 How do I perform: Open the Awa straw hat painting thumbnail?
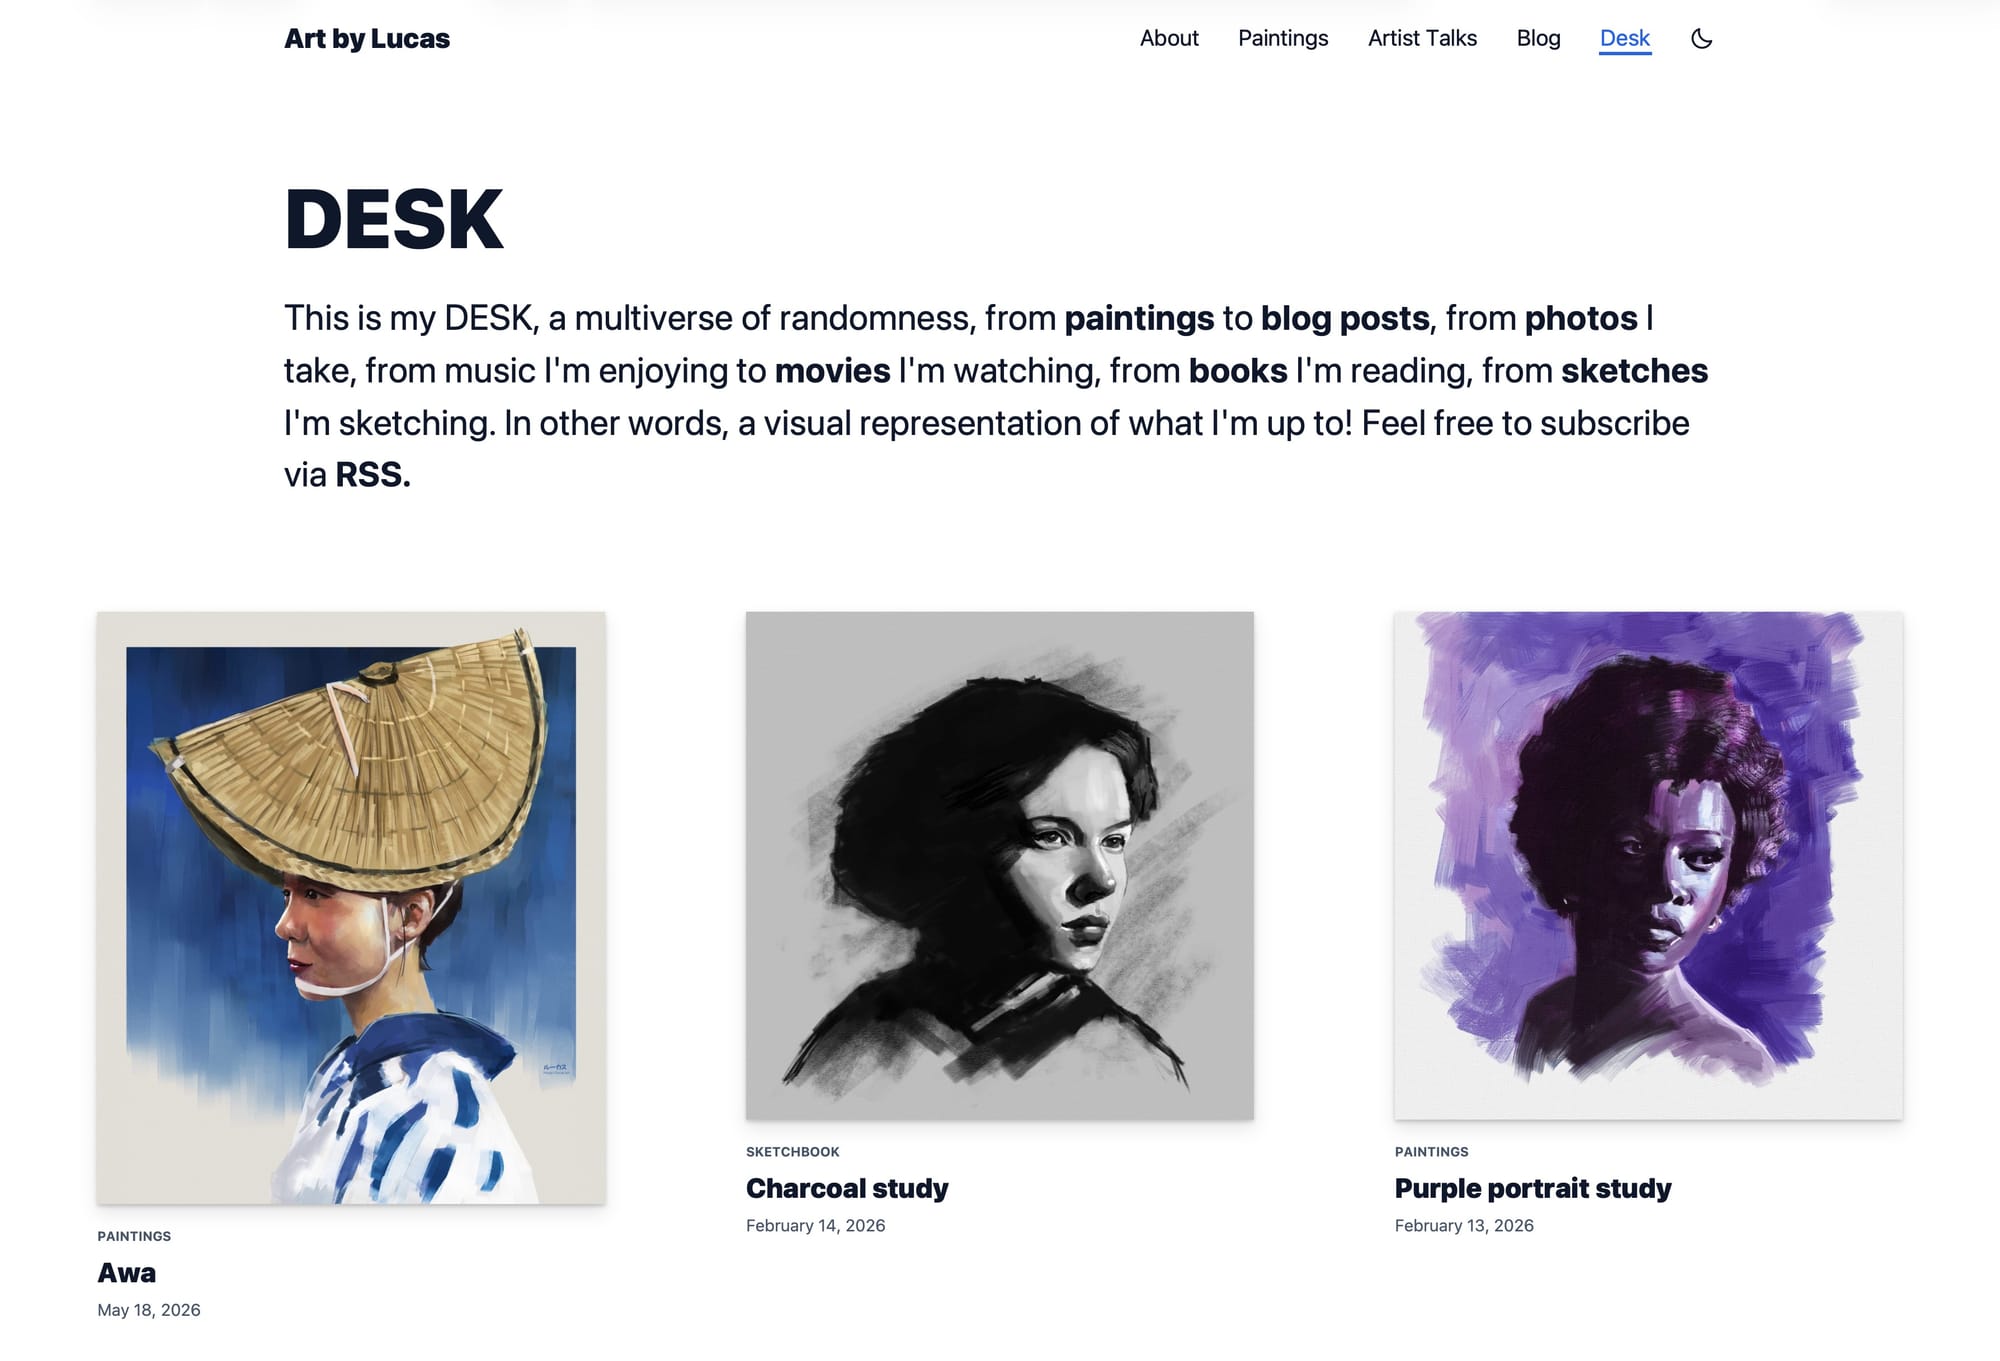[351, 908]
